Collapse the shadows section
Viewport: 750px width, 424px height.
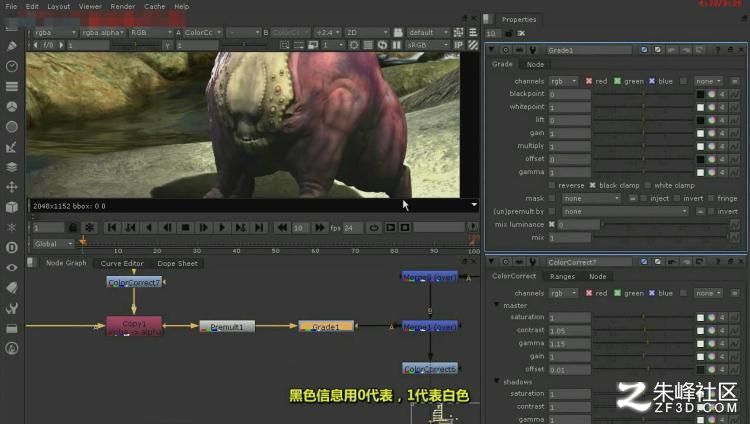coord(496,381)
